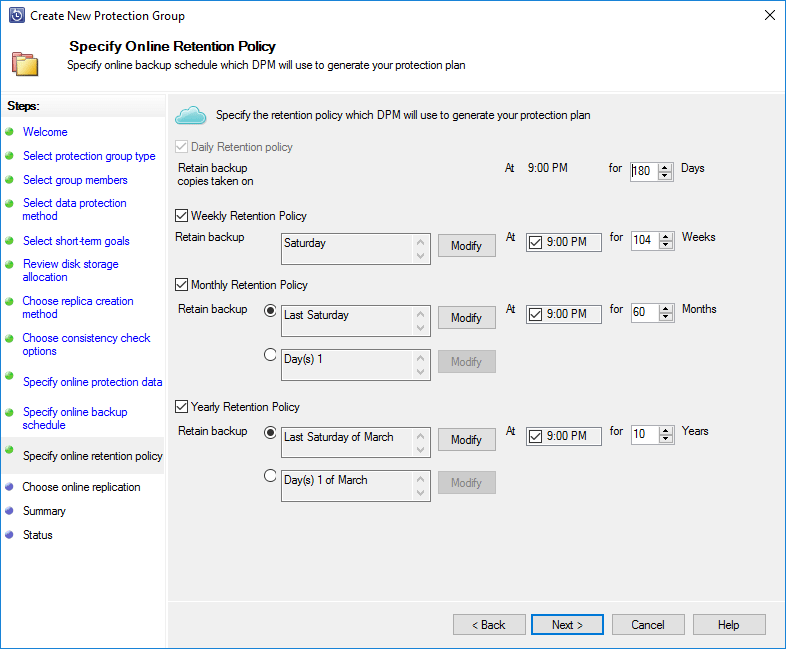Click the green bullet beside Welcome step
This screenshot has width=786, height=649.
tap(9, 132)
